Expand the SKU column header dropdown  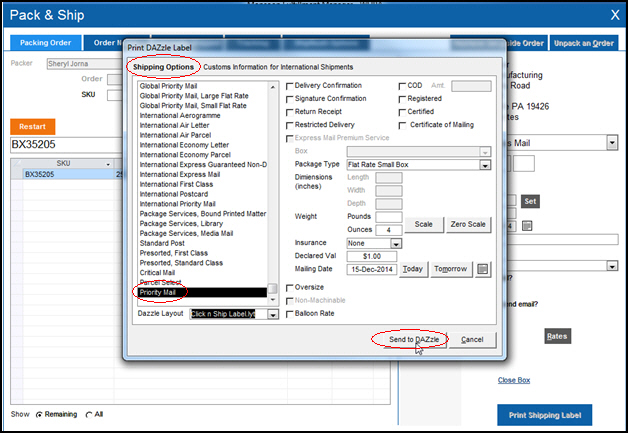click(108, 164)
